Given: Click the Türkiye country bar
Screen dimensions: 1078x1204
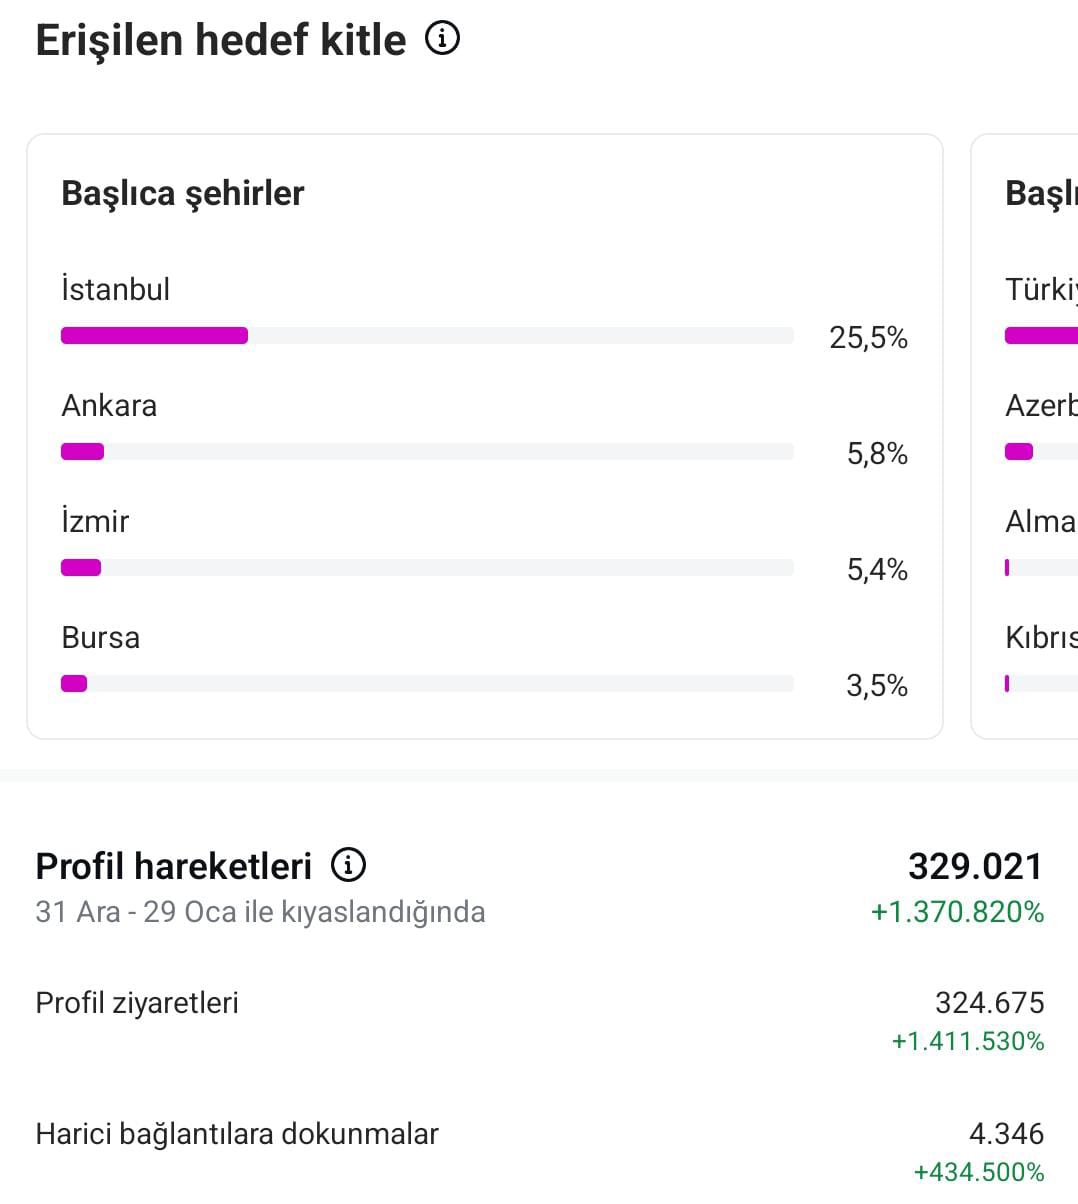Looking at the screenshot, I should click(1041, 336).
